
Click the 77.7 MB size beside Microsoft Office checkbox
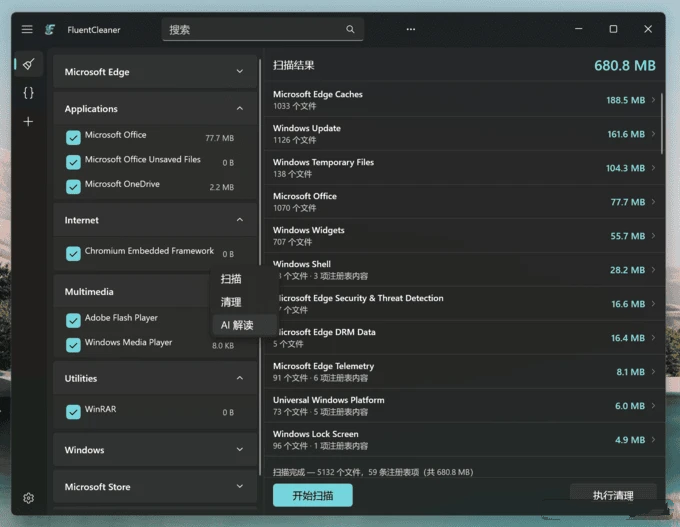tap(219, 138)
